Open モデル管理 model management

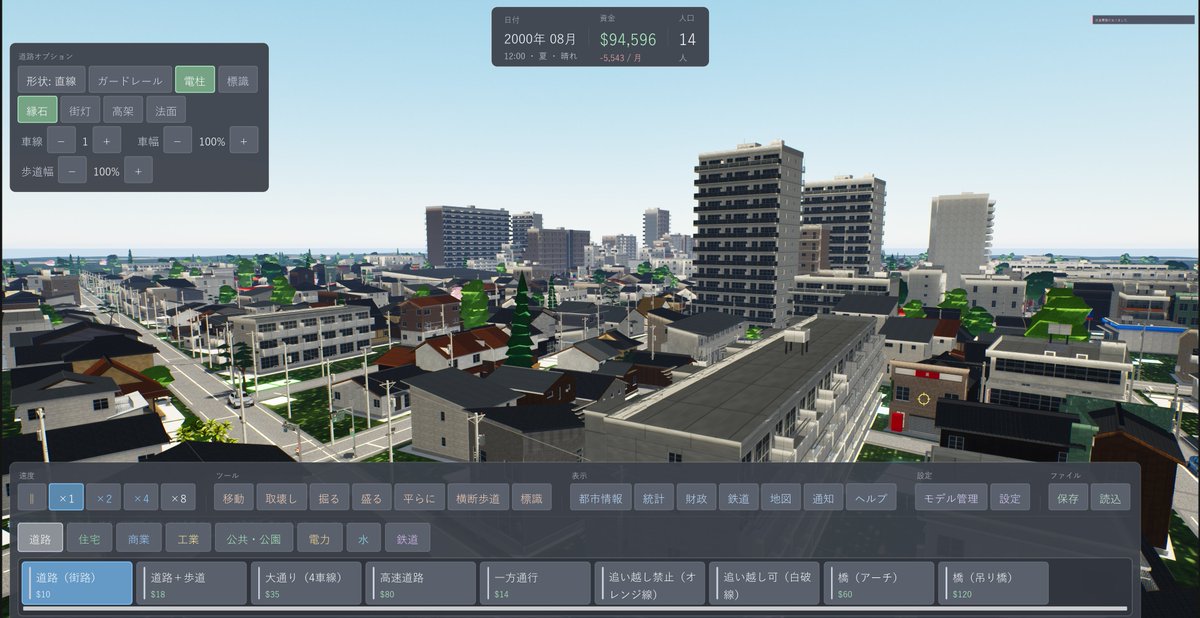951,497
